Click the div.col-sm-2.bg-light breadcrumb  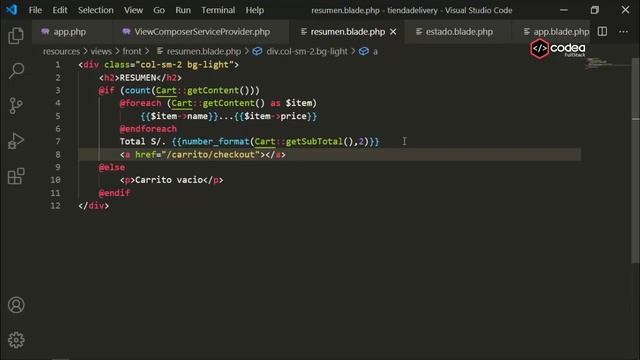300,51
